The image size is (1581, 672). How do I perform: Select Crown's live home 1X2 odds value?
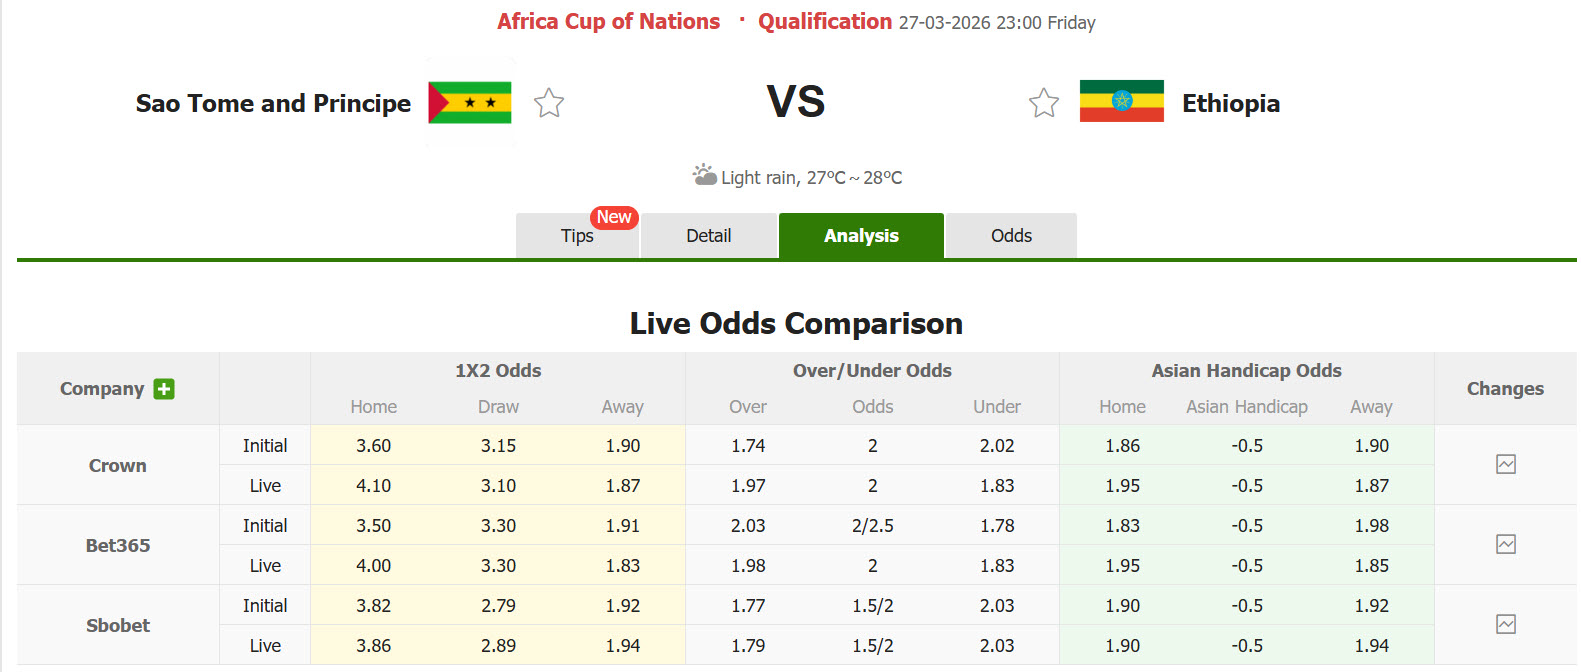pyautogui.click(x=373, y=485)
